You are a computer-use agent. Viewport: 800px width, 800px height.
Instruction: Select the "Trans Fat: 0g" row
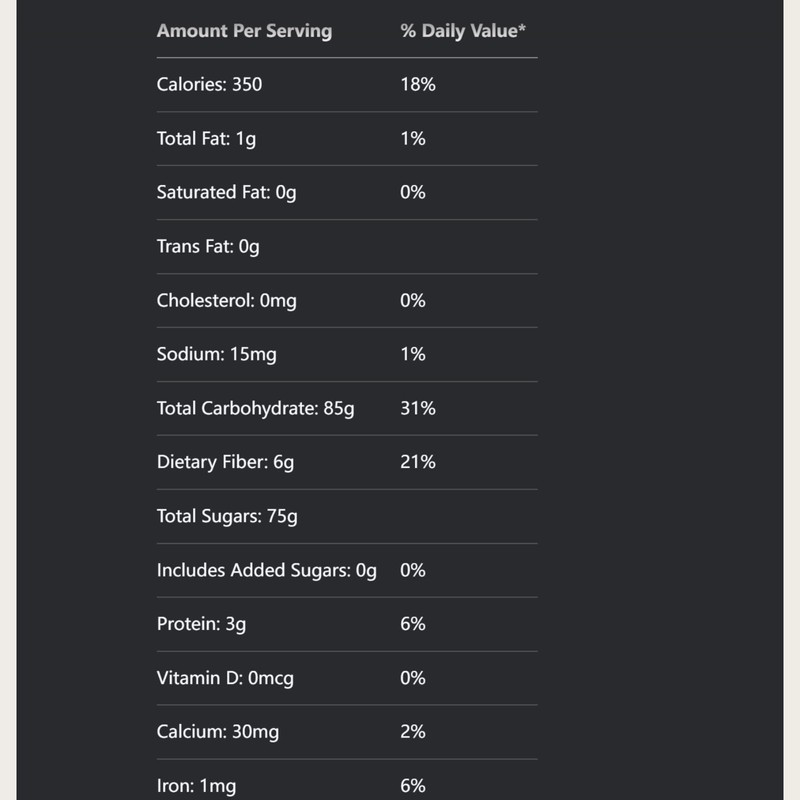[208, 246]
